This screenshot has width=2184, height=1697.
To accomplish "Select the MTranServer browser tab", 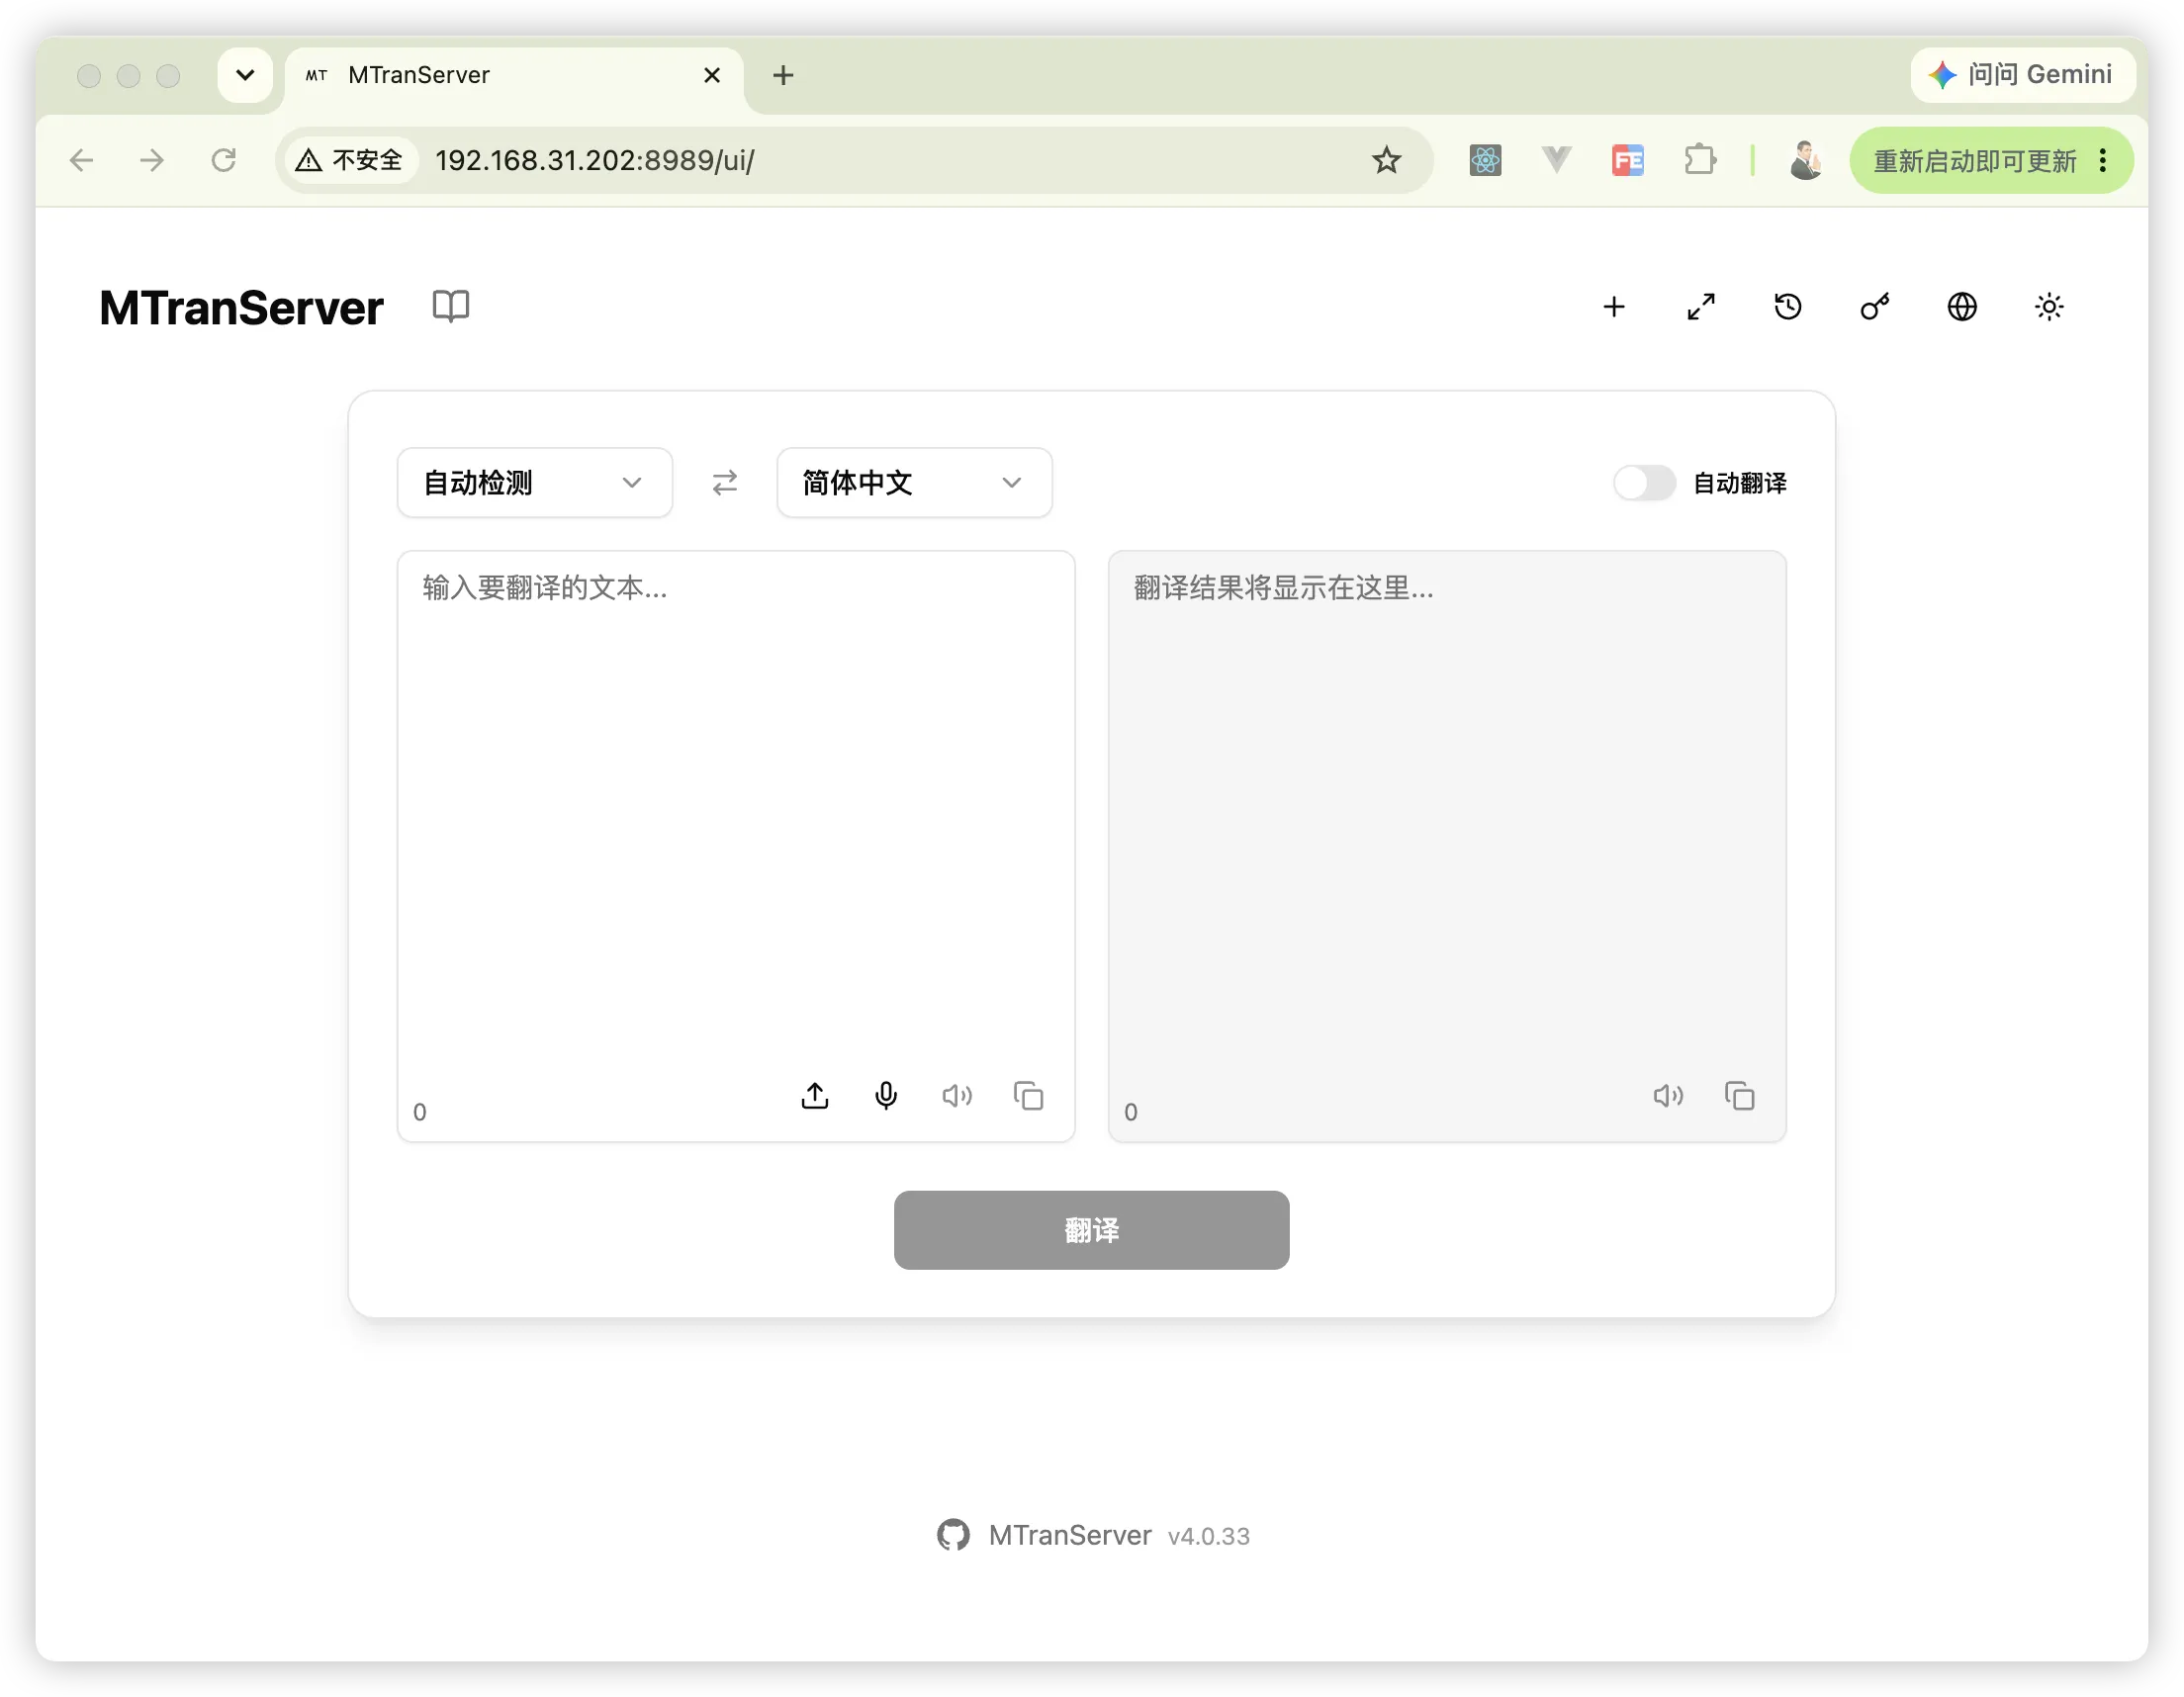I will tap(514, 76).
